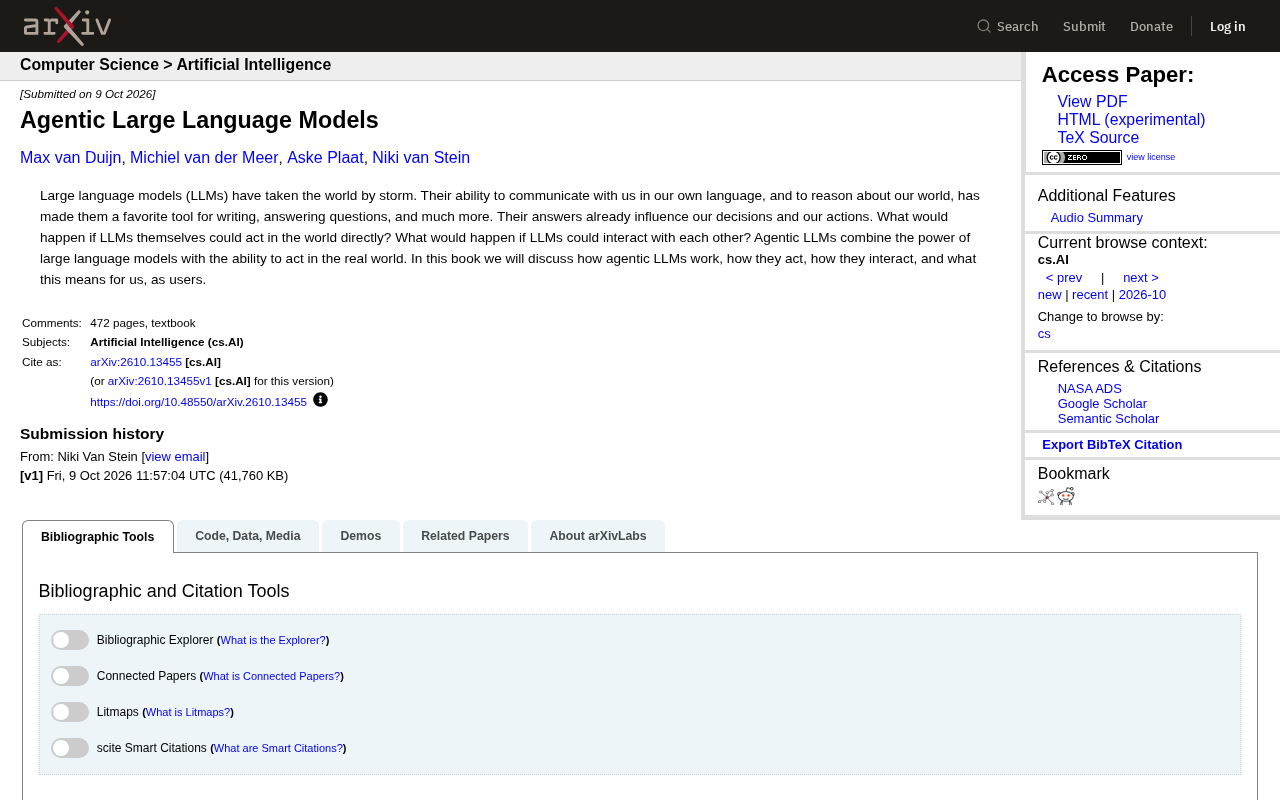Open Semantic Scholar link
Image resolution: width=1280 pixels, height=800 pixels.
1108,419
